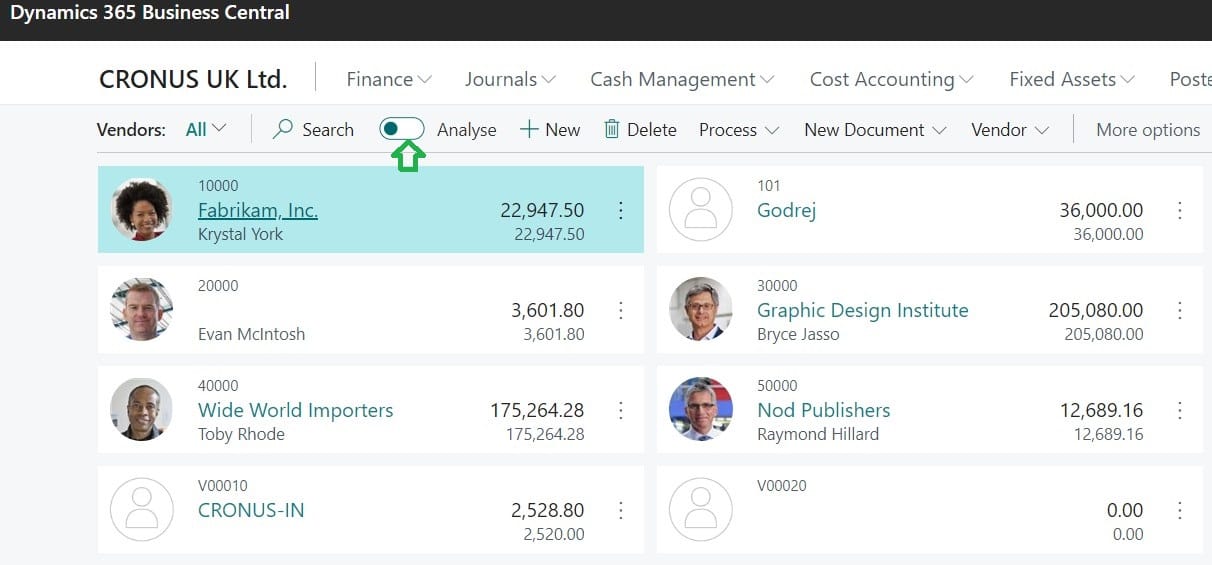
Task: Open Evan McIntosh card three-dot menu
Action: coord(621,310)
